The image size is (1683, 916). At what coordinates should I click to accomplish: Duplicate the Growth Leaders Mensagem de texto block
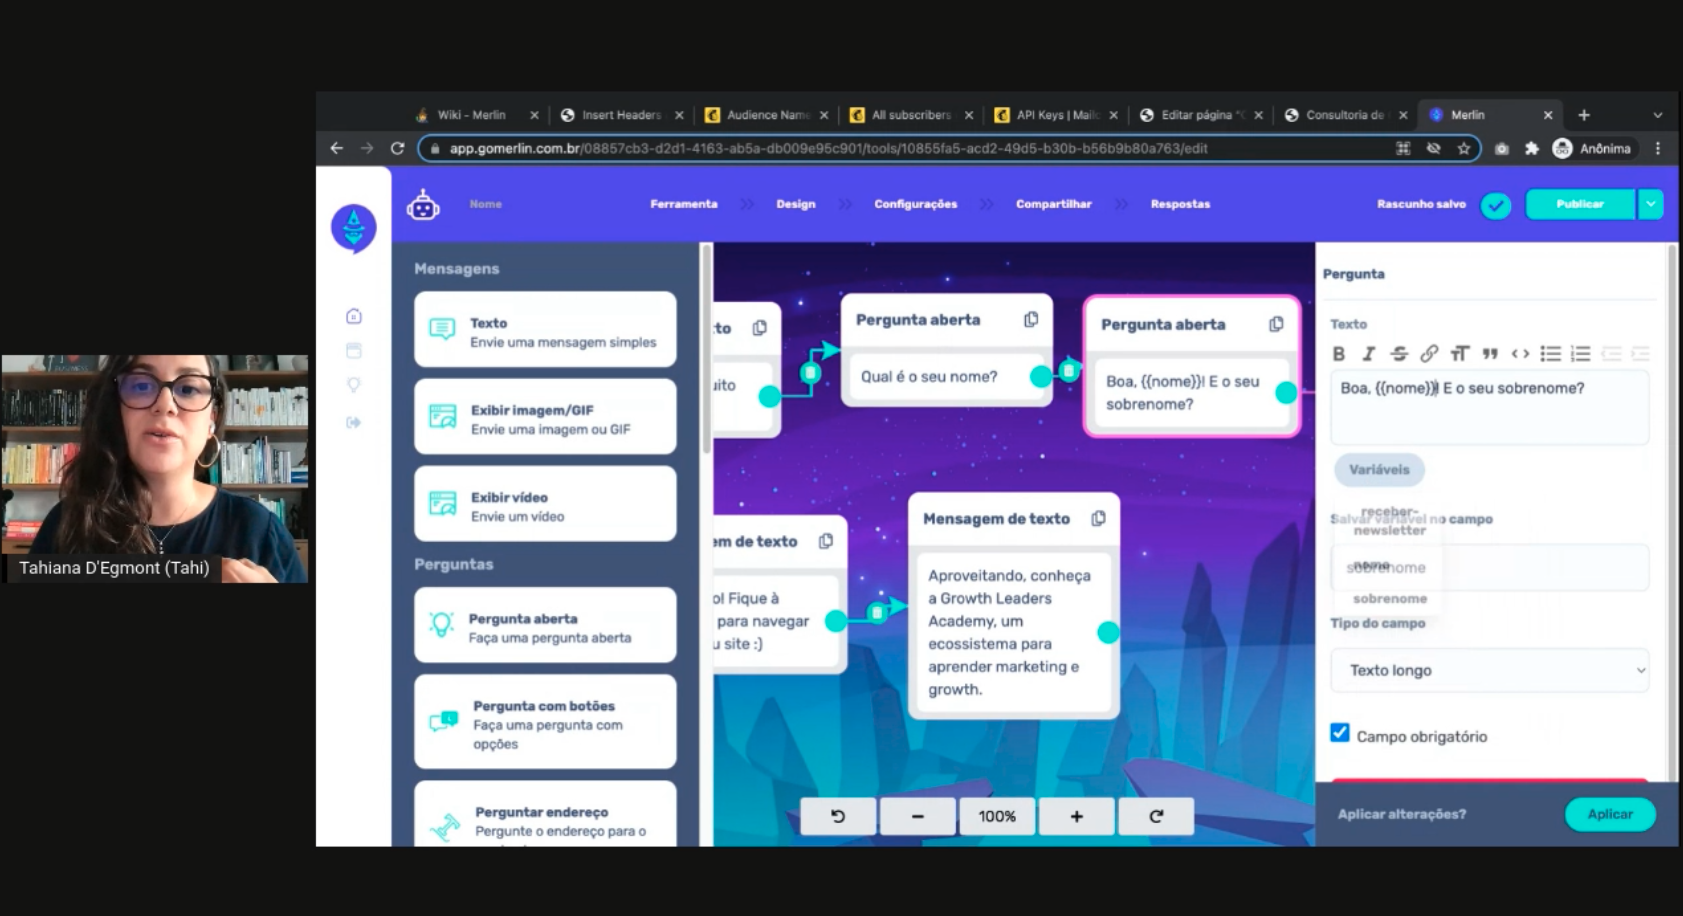point(1098,518)
